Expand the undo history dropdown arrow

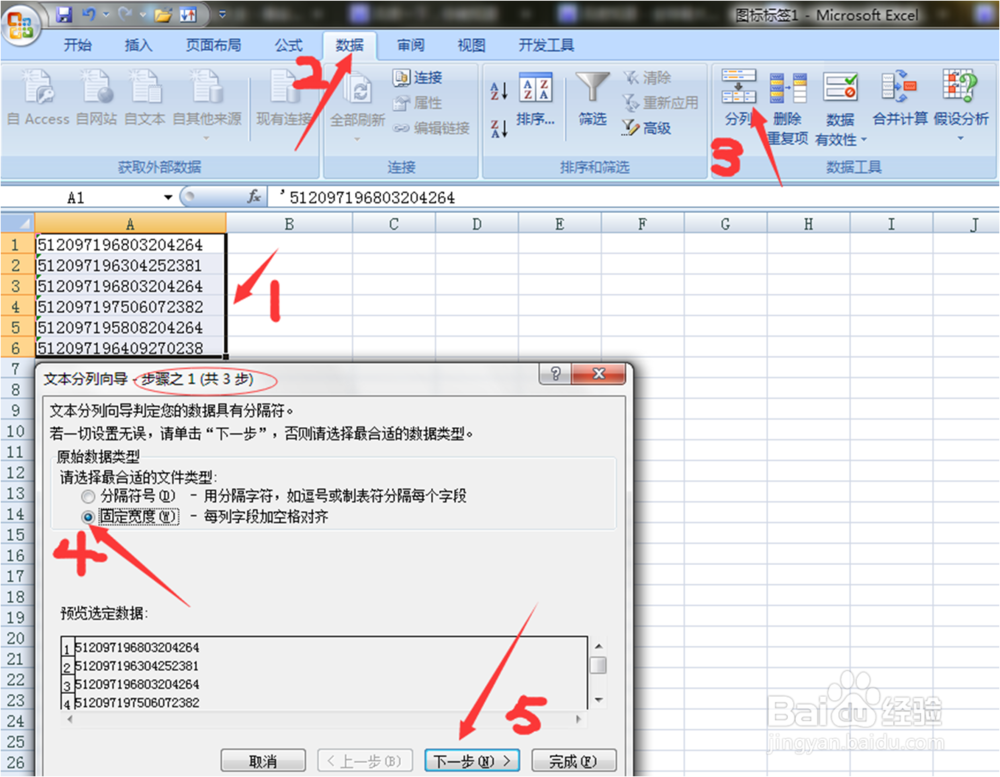[106, 14]
